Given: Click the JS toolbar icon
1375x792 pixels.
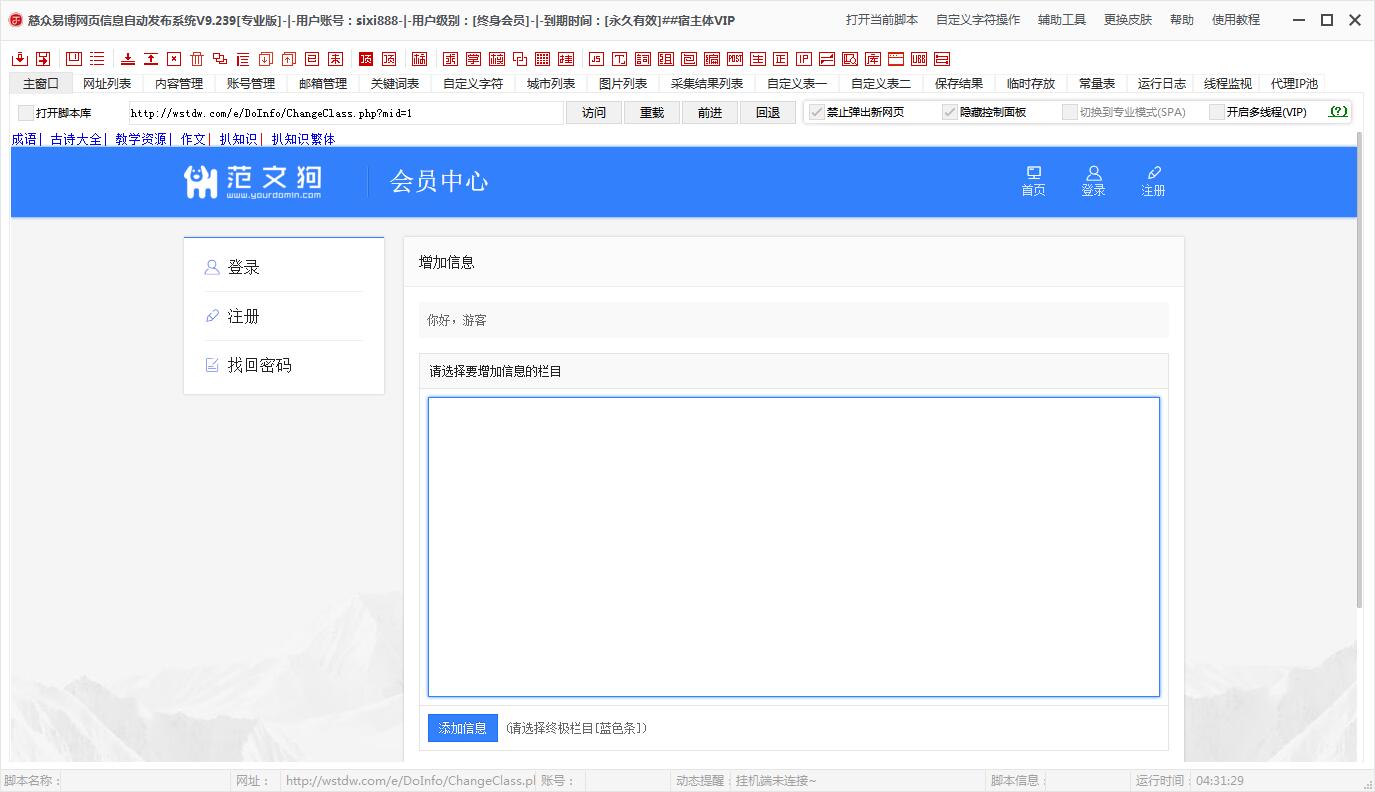Looking at the screenshot, I should (x=596, y=59).
